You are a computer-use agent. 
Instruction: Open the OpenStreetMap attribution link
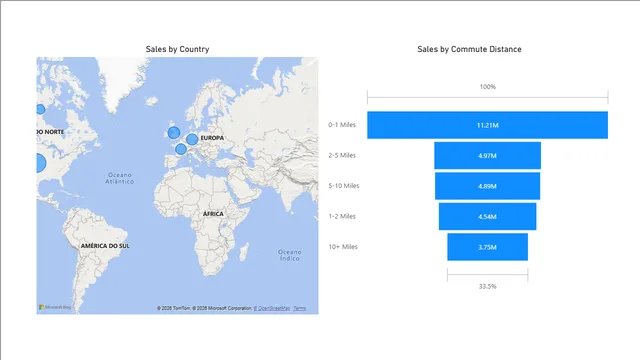click(272, 308)
